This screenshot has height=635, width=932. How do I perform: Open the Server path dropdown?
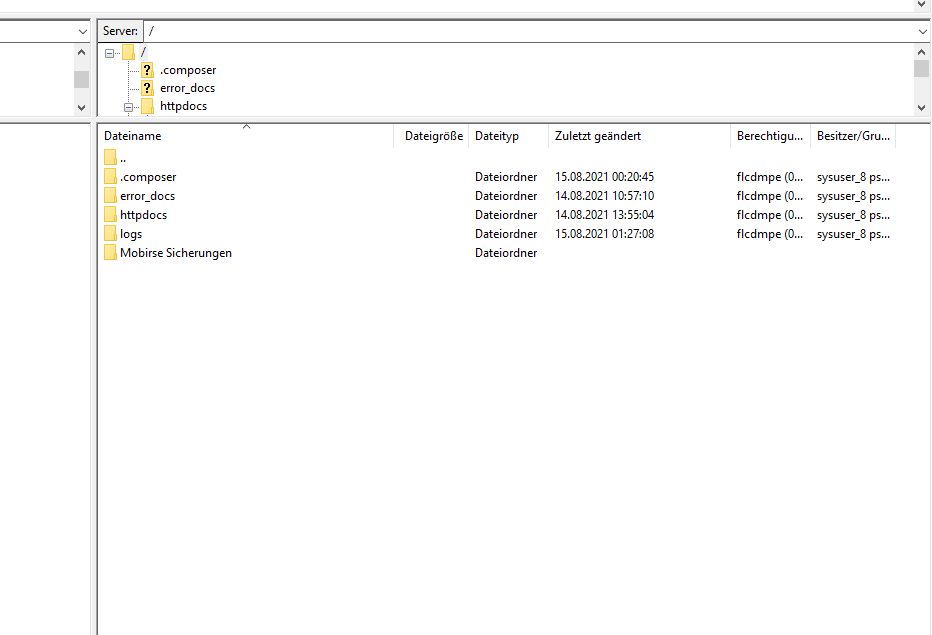[x=922, y=32]
